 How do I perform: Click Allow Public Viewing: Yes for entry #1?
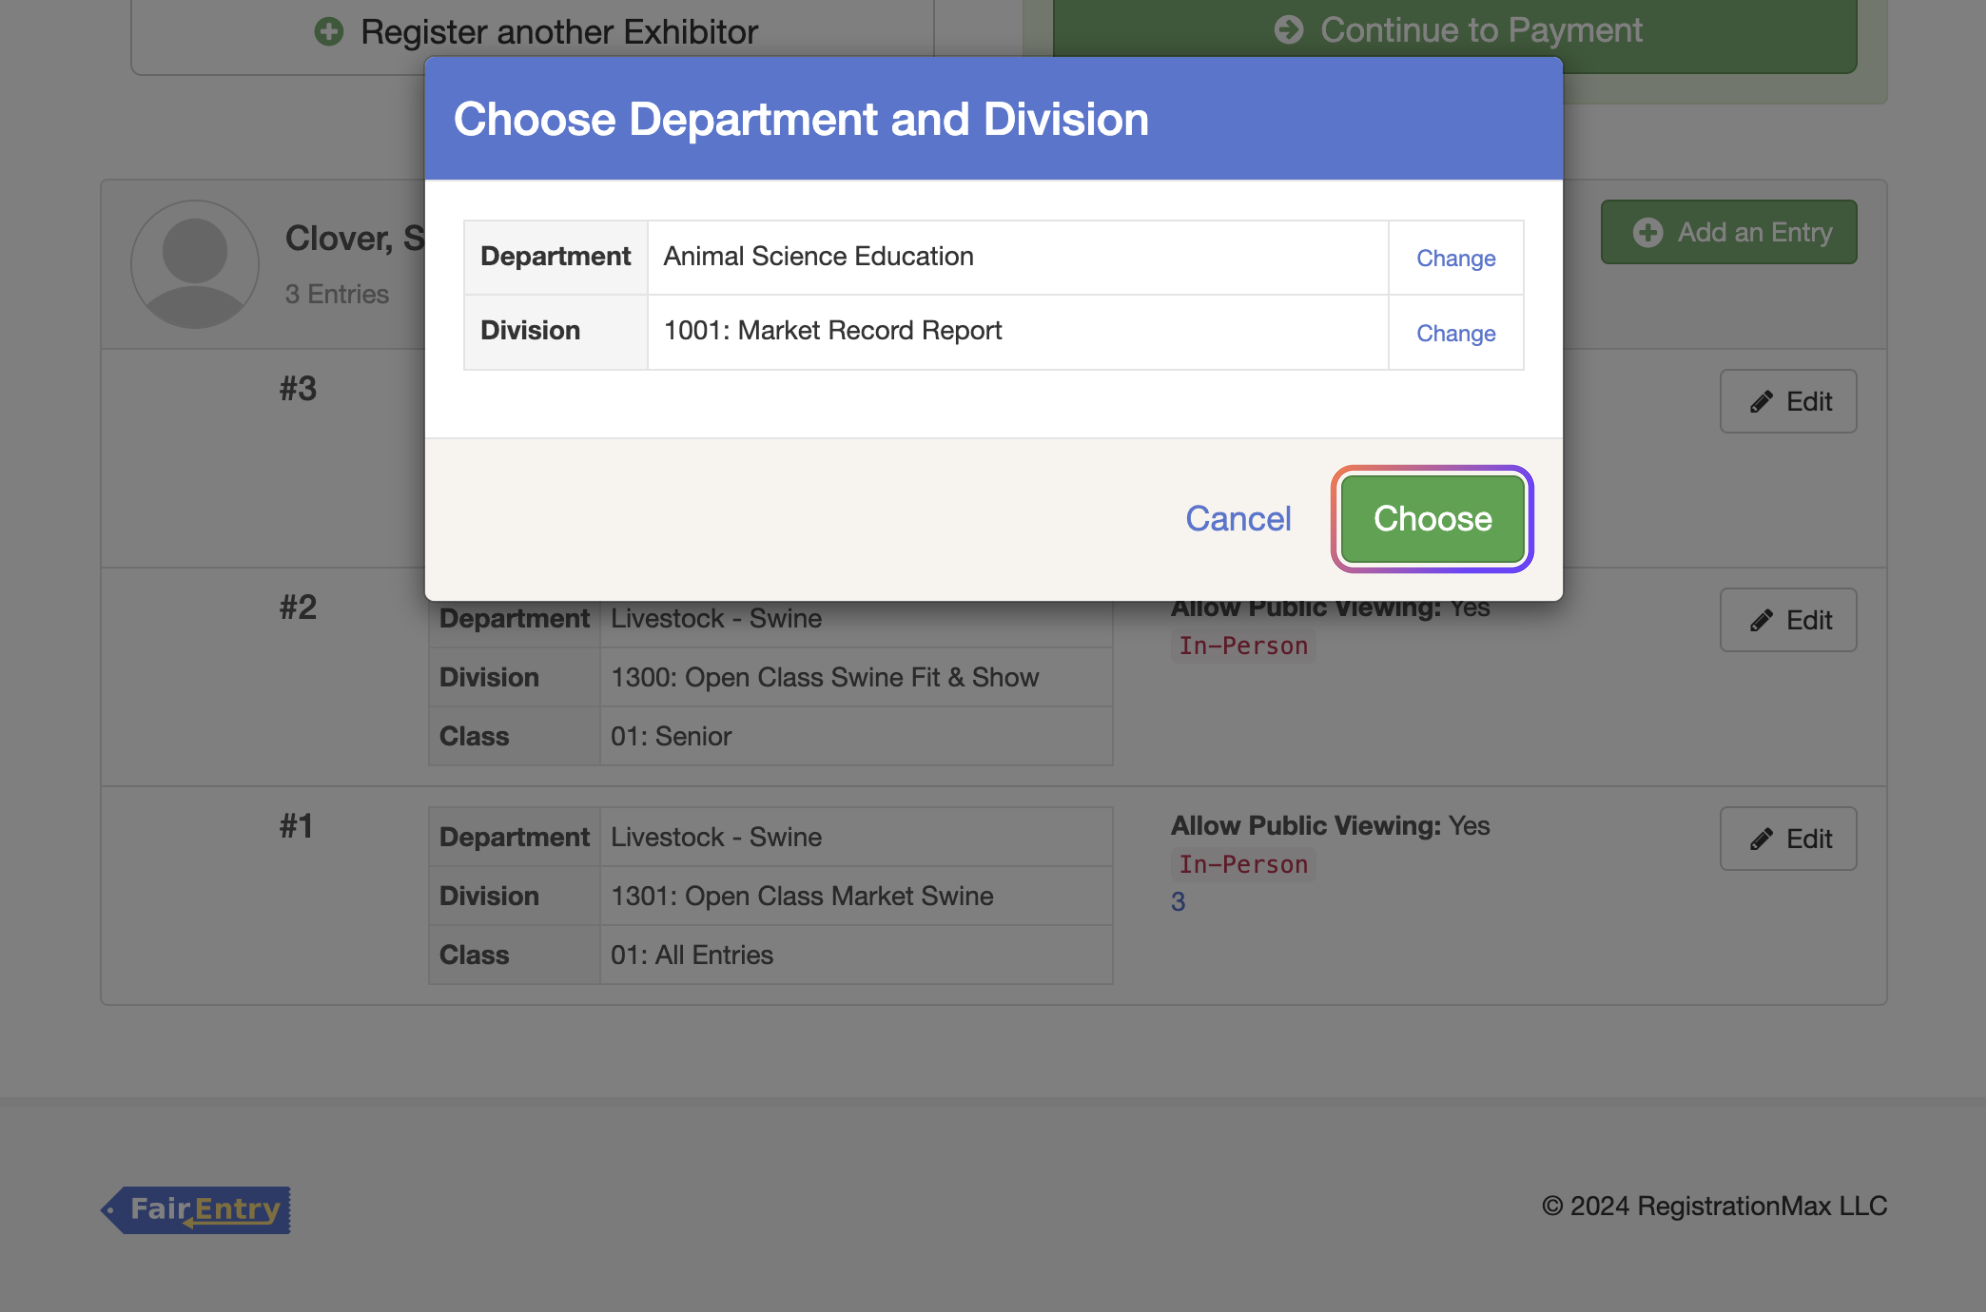[1330, 825]
